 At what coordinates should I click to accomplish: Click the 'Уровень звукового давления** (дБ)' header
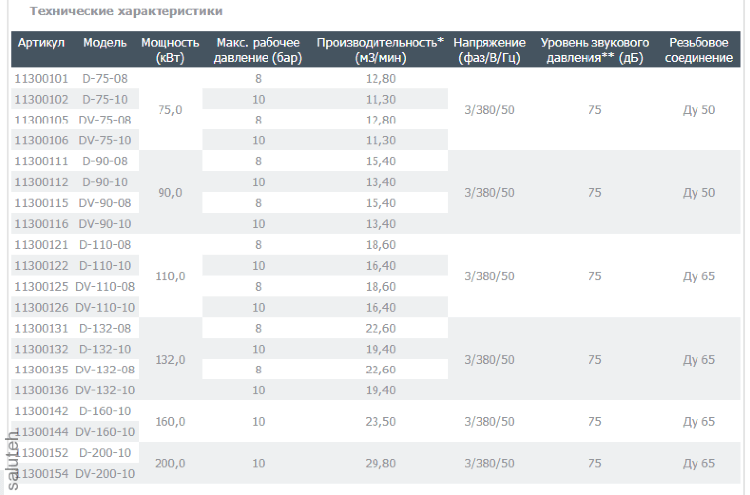coord(594,50)
